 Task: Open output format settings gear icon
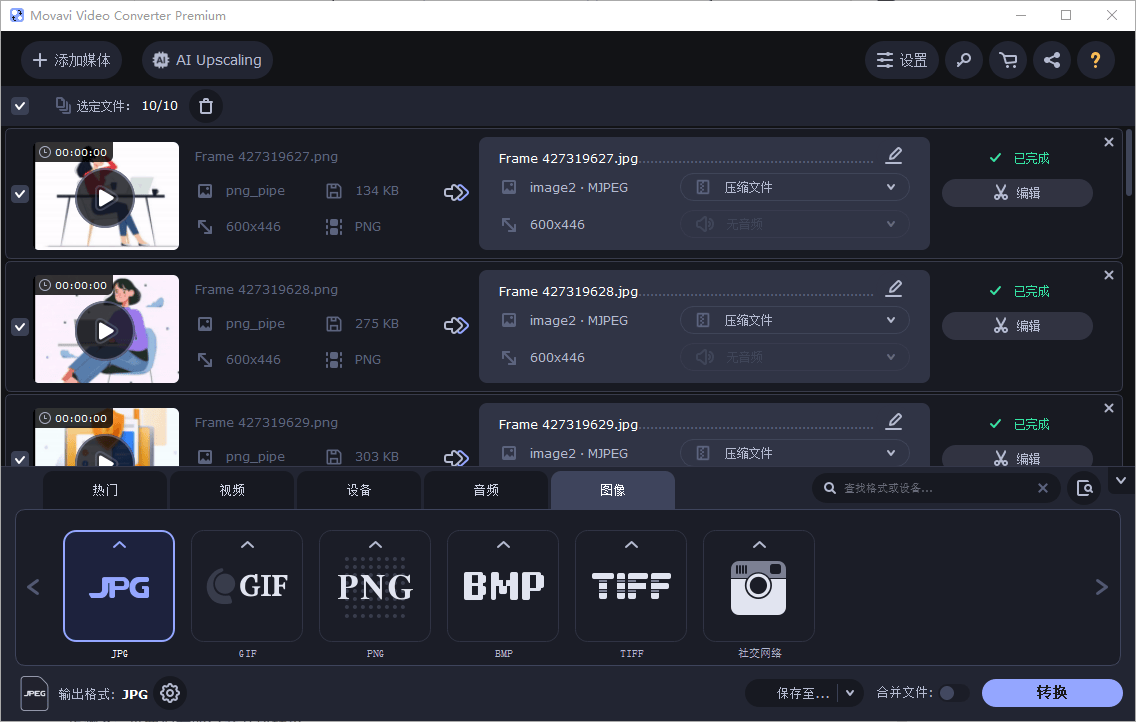click(170, 693)
